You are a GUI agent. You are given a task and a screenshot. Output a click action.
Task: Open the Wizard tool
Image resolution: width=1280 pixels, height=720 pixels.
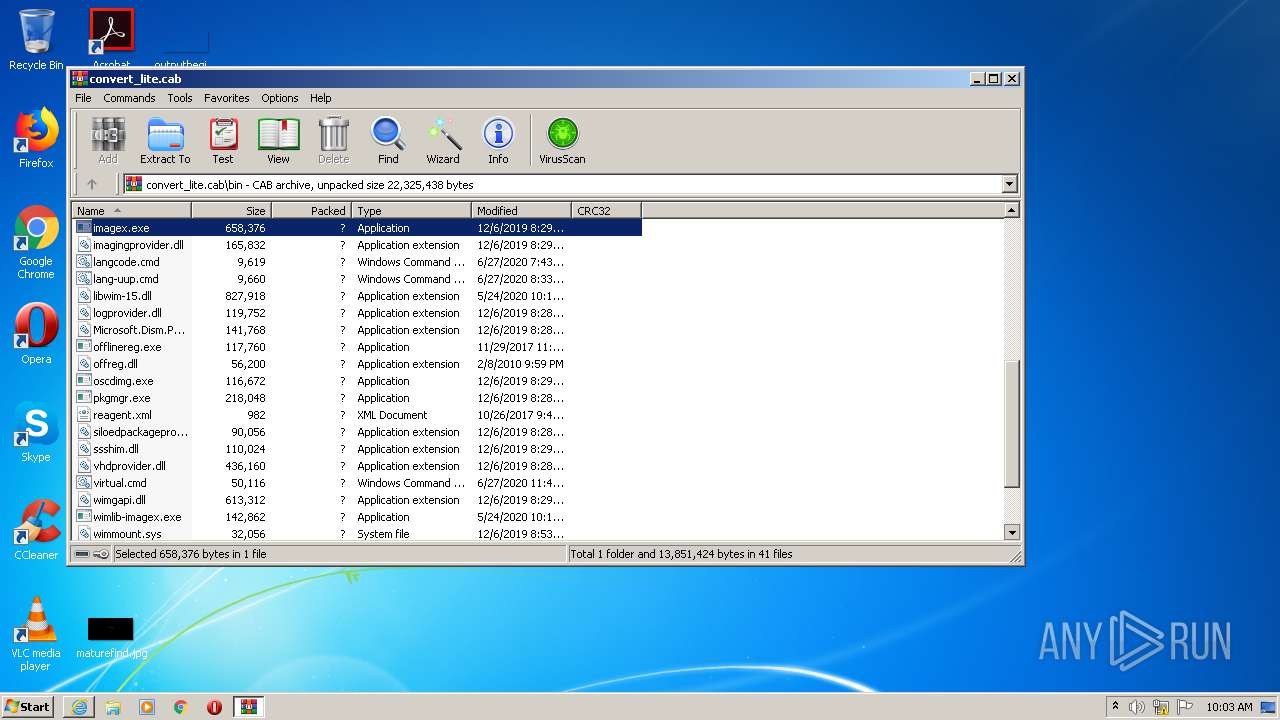point(443,141)
